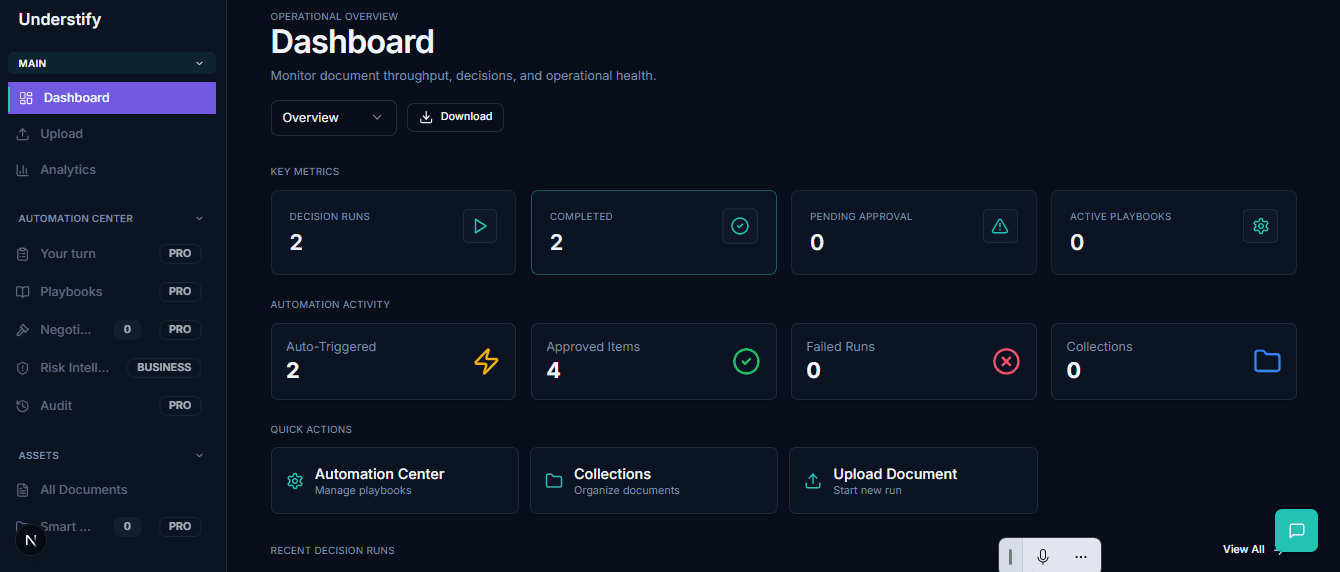
Task: Click the Audit history clock icon
Action: pos(23,406)
